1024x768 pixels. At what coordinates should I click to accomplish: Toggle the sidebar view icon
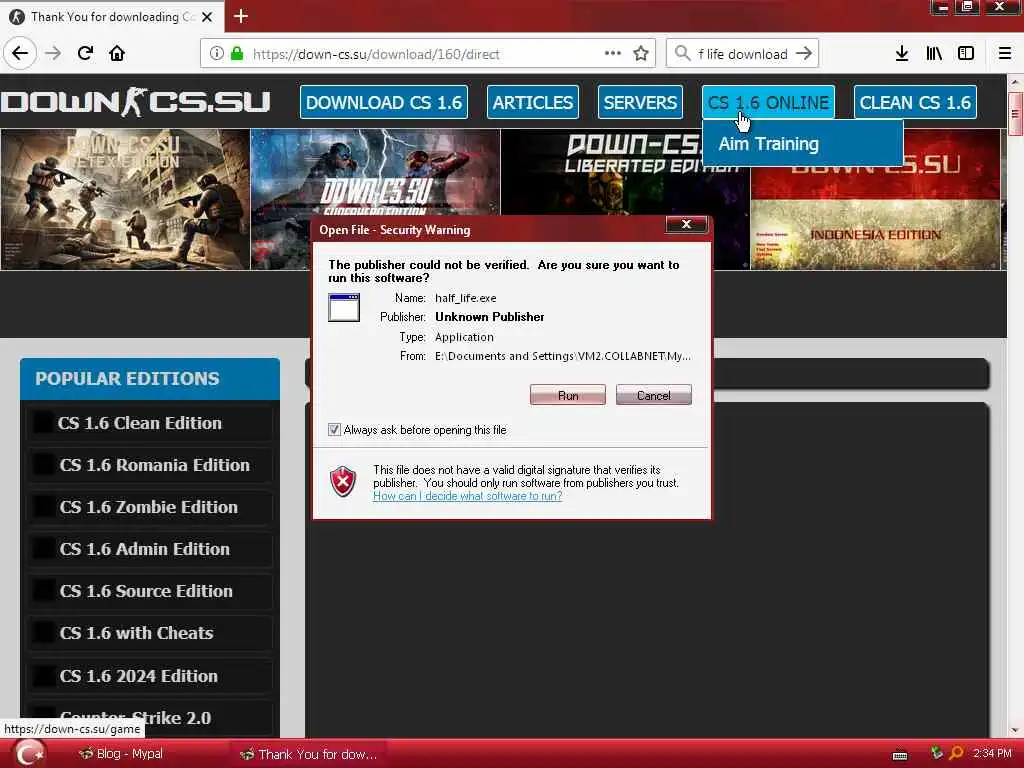pyautogui.click(x=966, y=53)
